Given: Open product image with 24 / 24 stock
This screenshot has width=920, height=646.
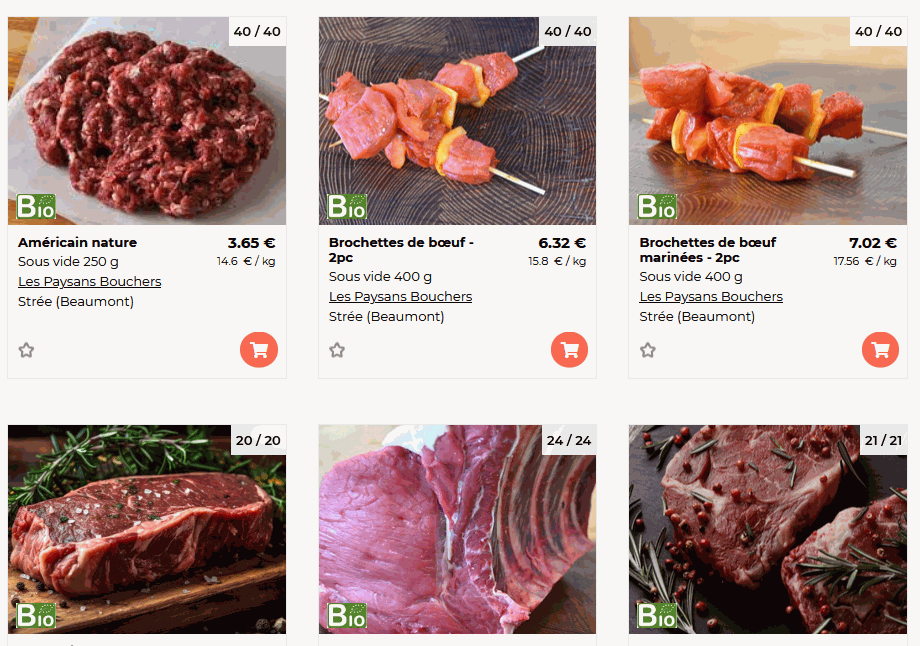Looking at the screenshot, I should point(457,529).
